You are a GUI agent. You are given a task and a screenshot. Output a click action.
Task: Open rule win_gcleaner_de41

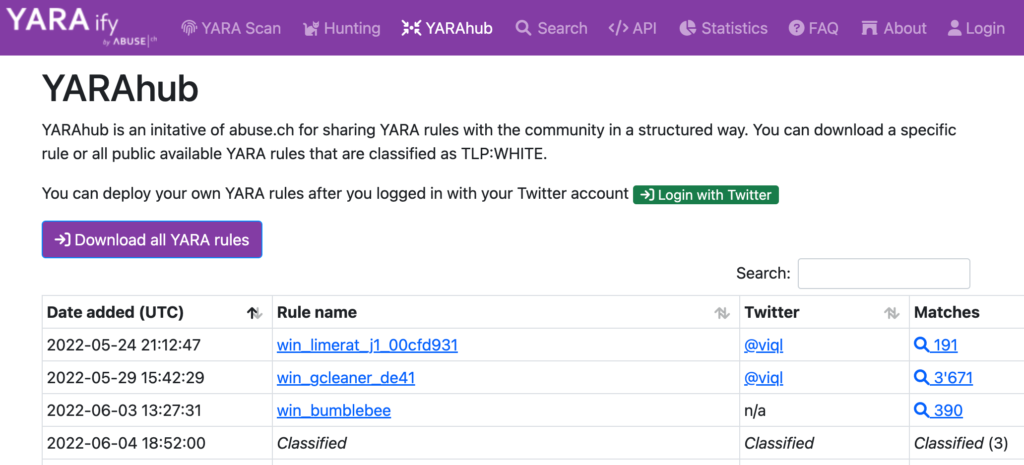[345, 377]
